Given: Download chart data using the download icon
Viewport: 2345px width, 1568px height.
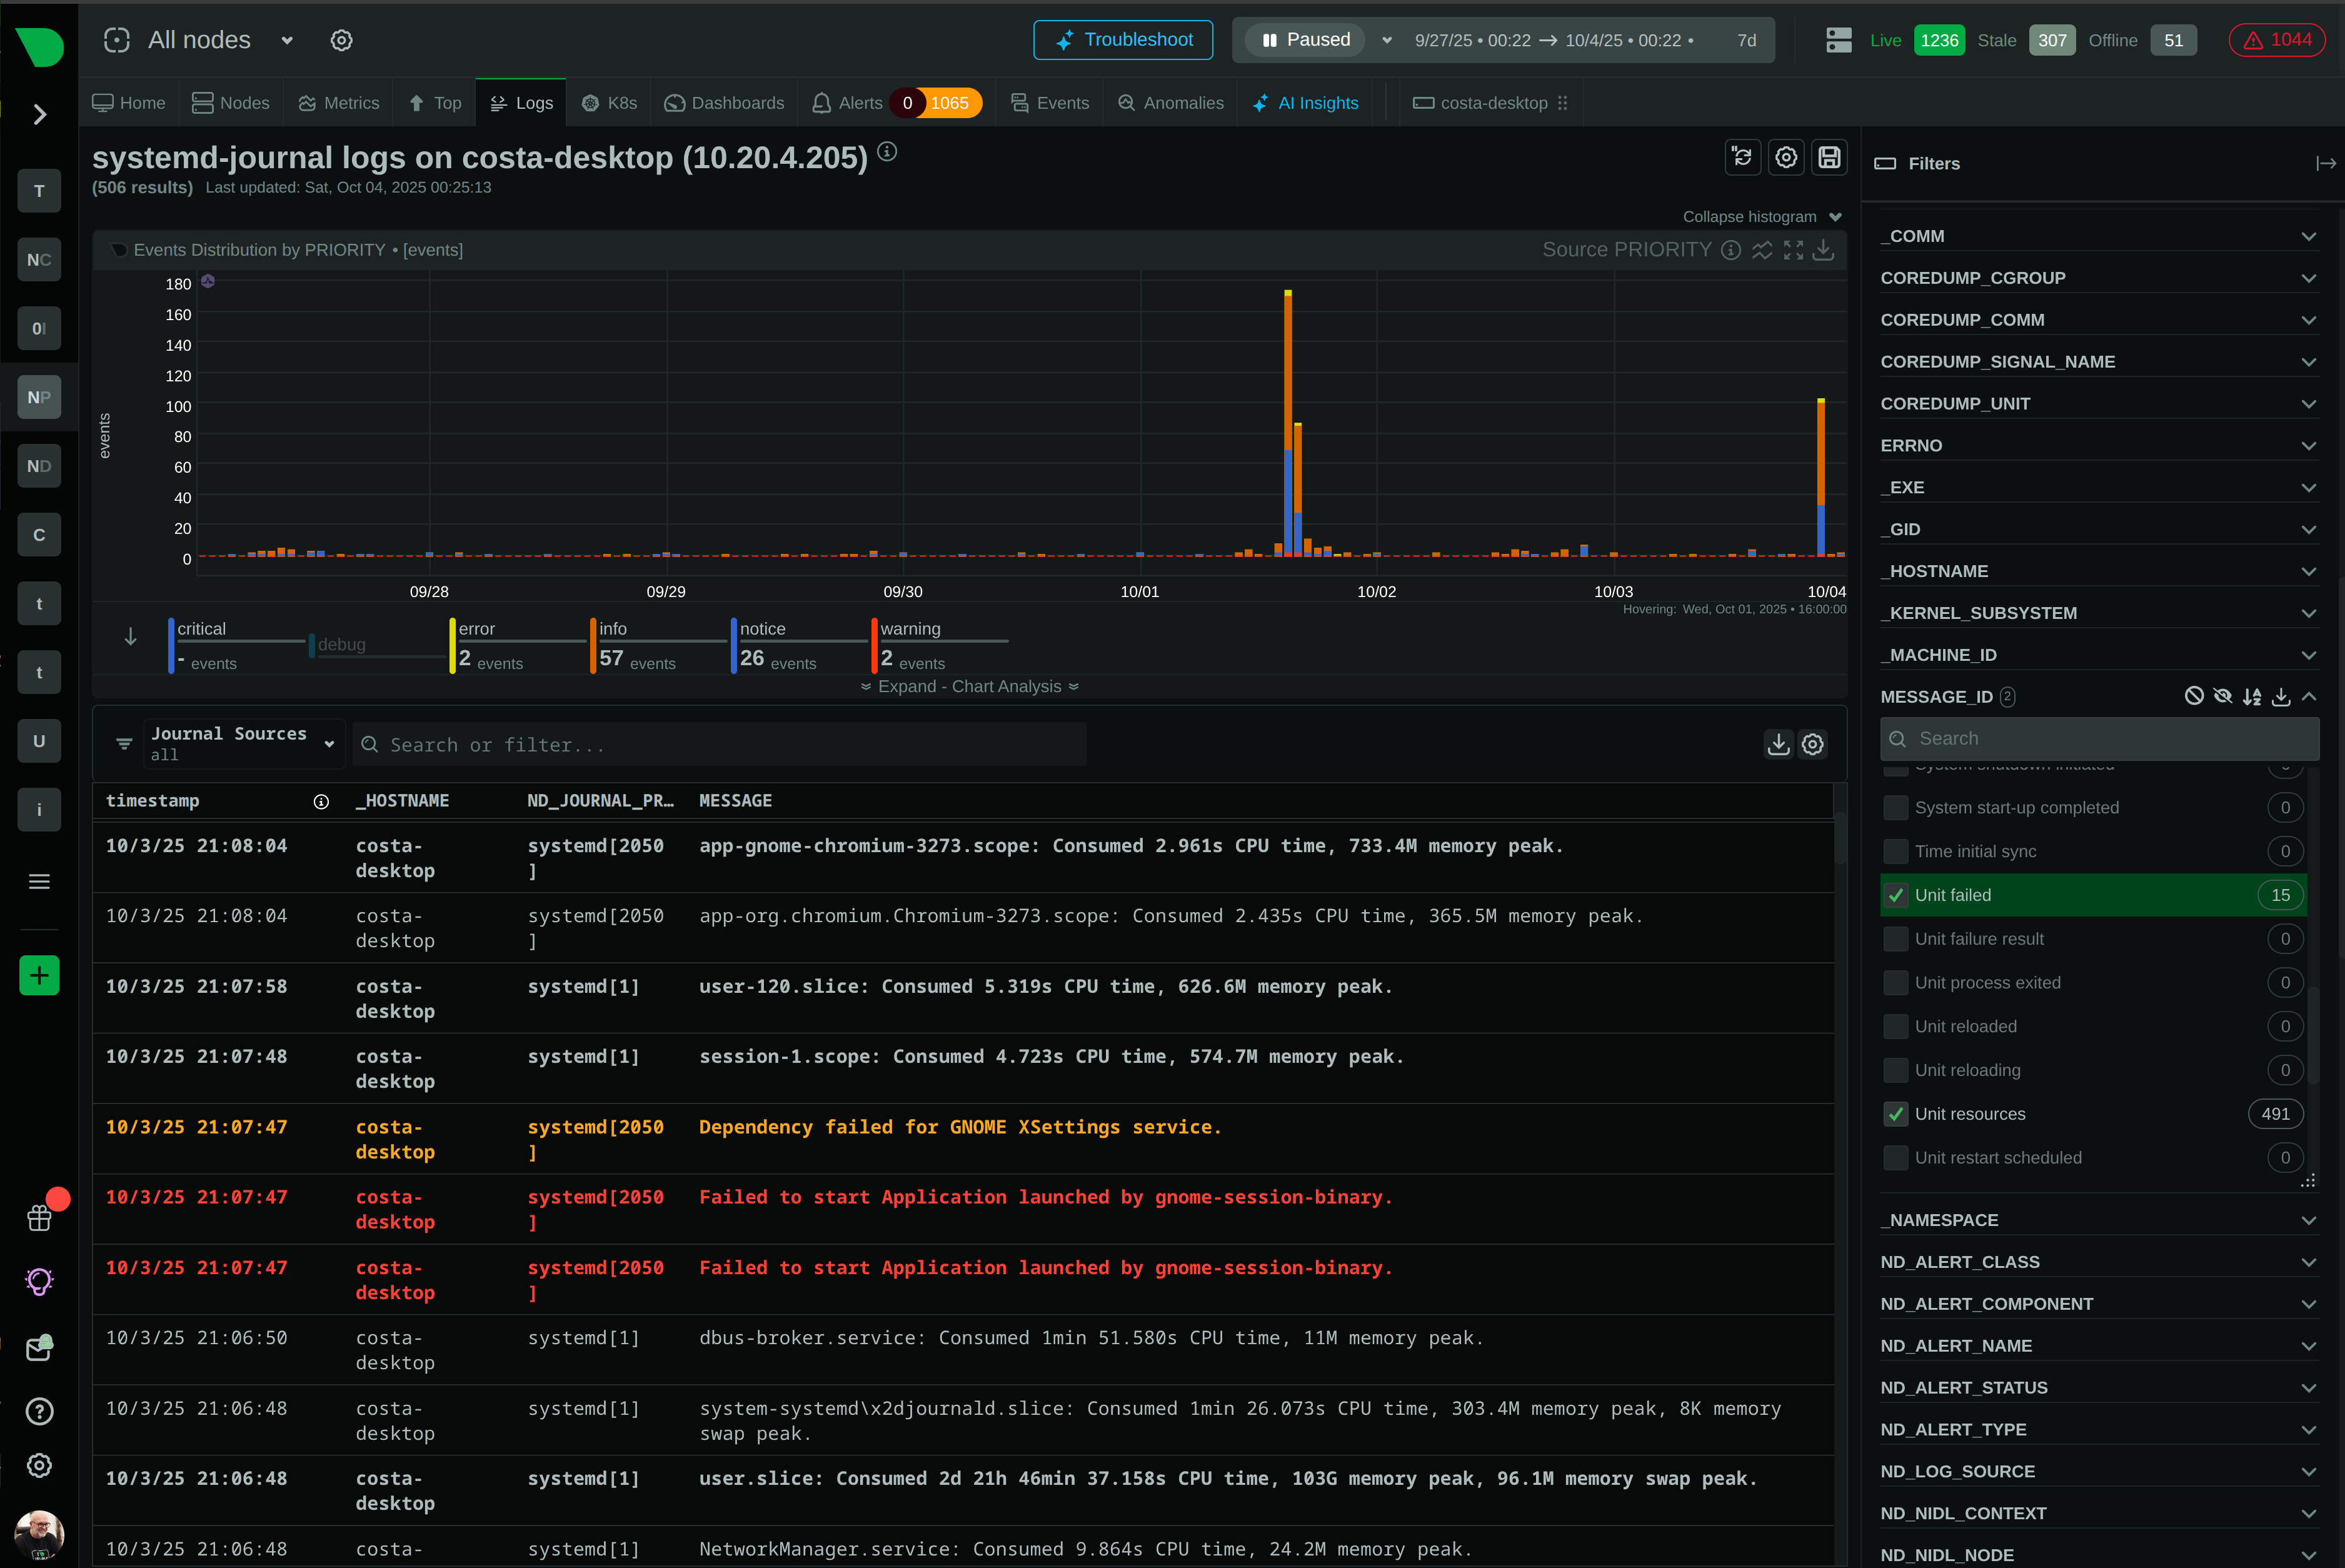Looking at the screenshot, I should click(1823, 250).
